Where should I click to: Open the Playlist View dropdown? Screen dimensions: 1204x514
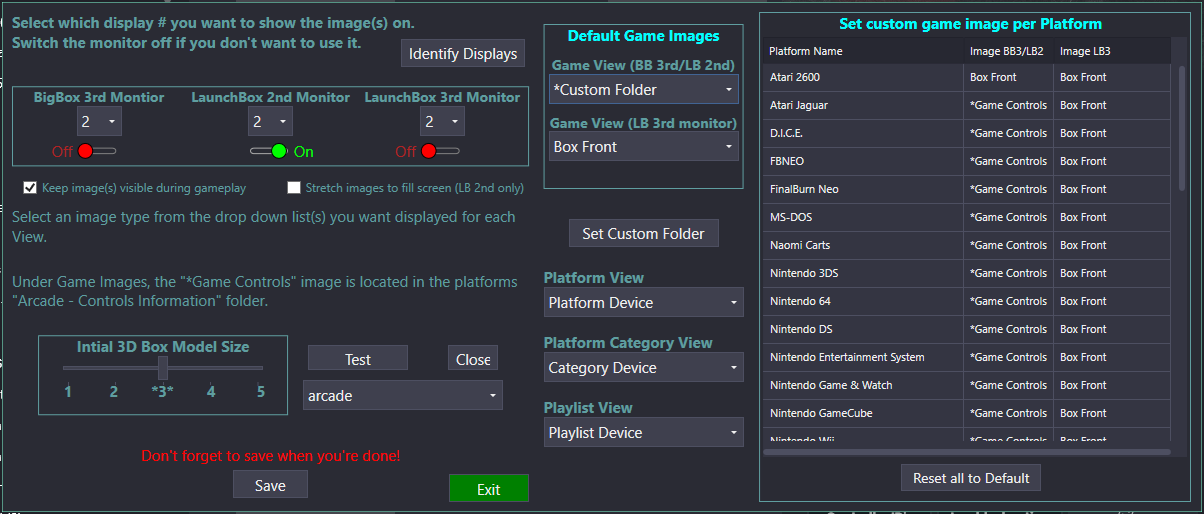click(644, 432)
